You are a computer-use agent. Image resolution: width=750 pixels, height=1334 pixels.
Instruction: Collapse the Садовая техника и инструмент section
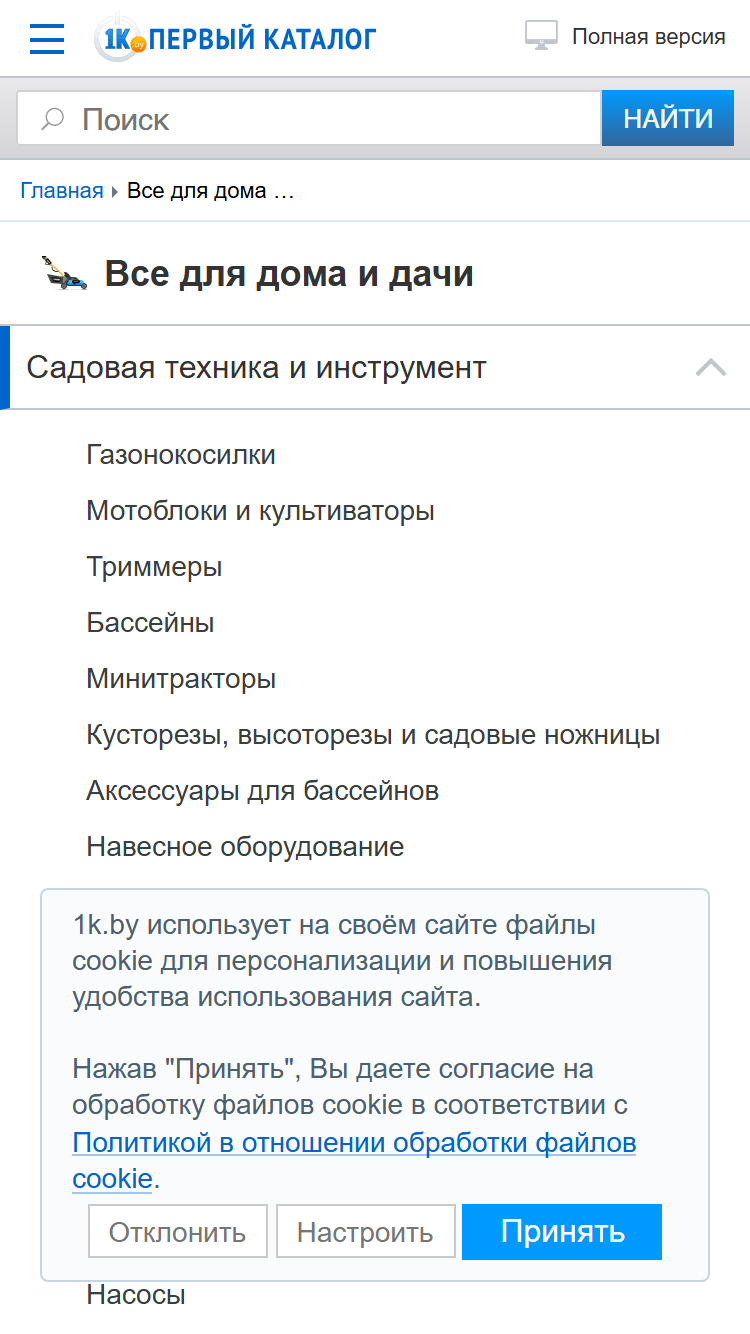[x=375, y=367]
